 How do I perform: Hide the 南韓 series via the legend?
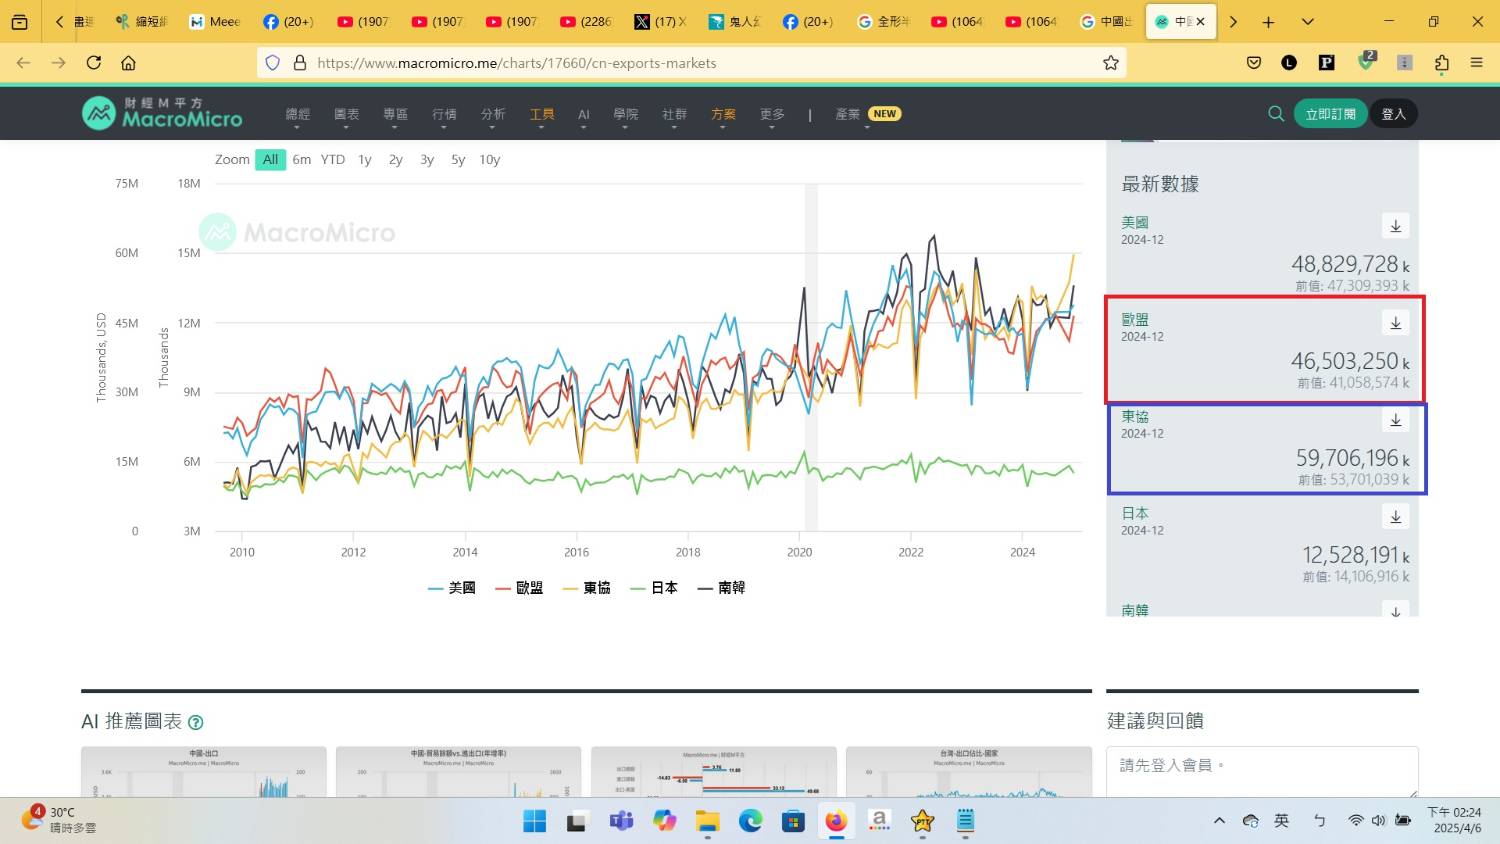(x=721, y=588)
